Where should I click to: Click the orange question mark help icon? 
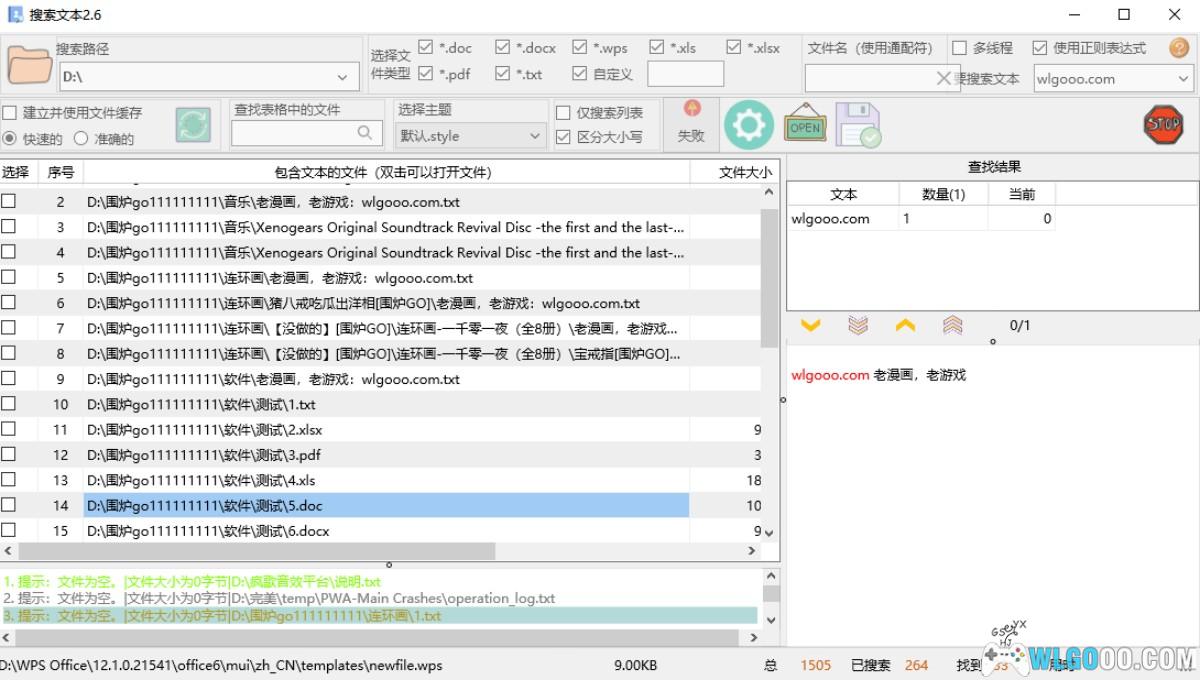[x=1179, y=48]
